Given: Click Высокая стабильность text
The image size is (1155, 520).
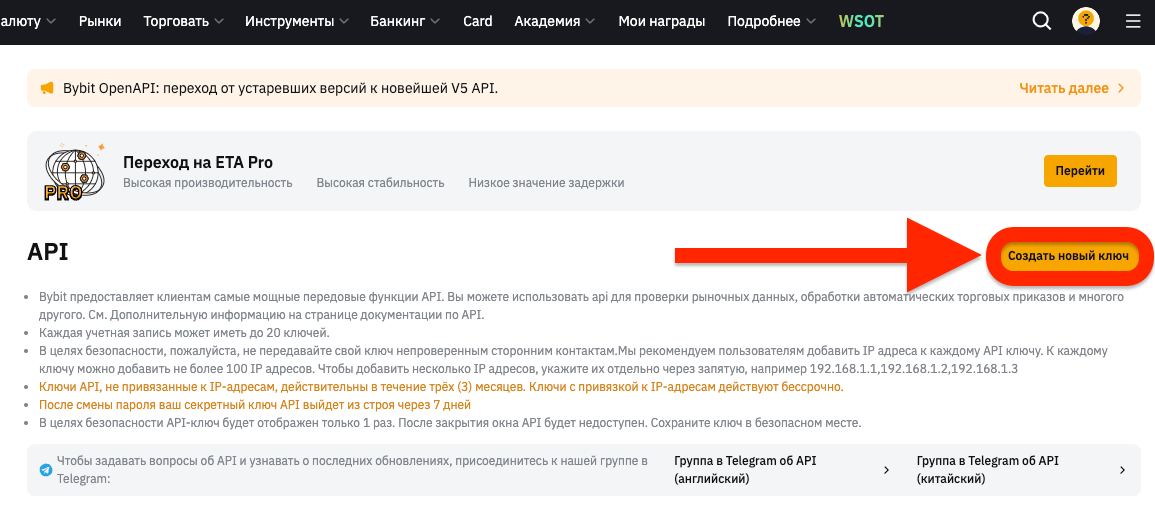Looking at the screenshot, I should [x=380, y=183].
